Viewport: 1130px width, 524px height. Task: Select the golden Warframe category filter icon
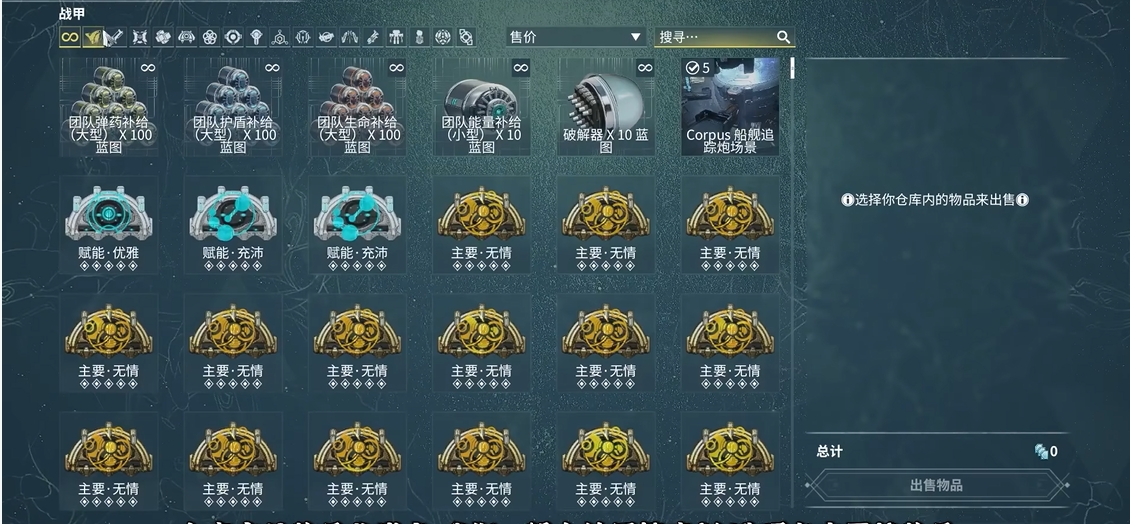93,37
